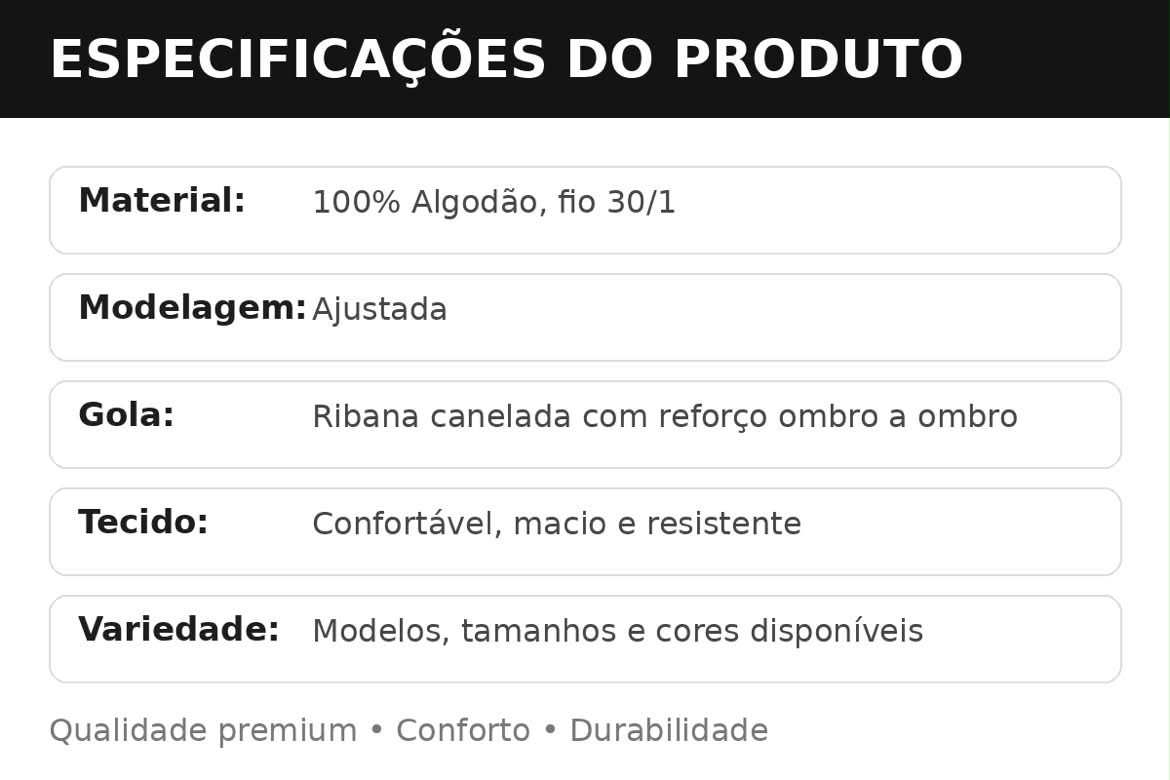Click the Conforto footer word
Screen dimensions: 1170x780
point(463,731)
